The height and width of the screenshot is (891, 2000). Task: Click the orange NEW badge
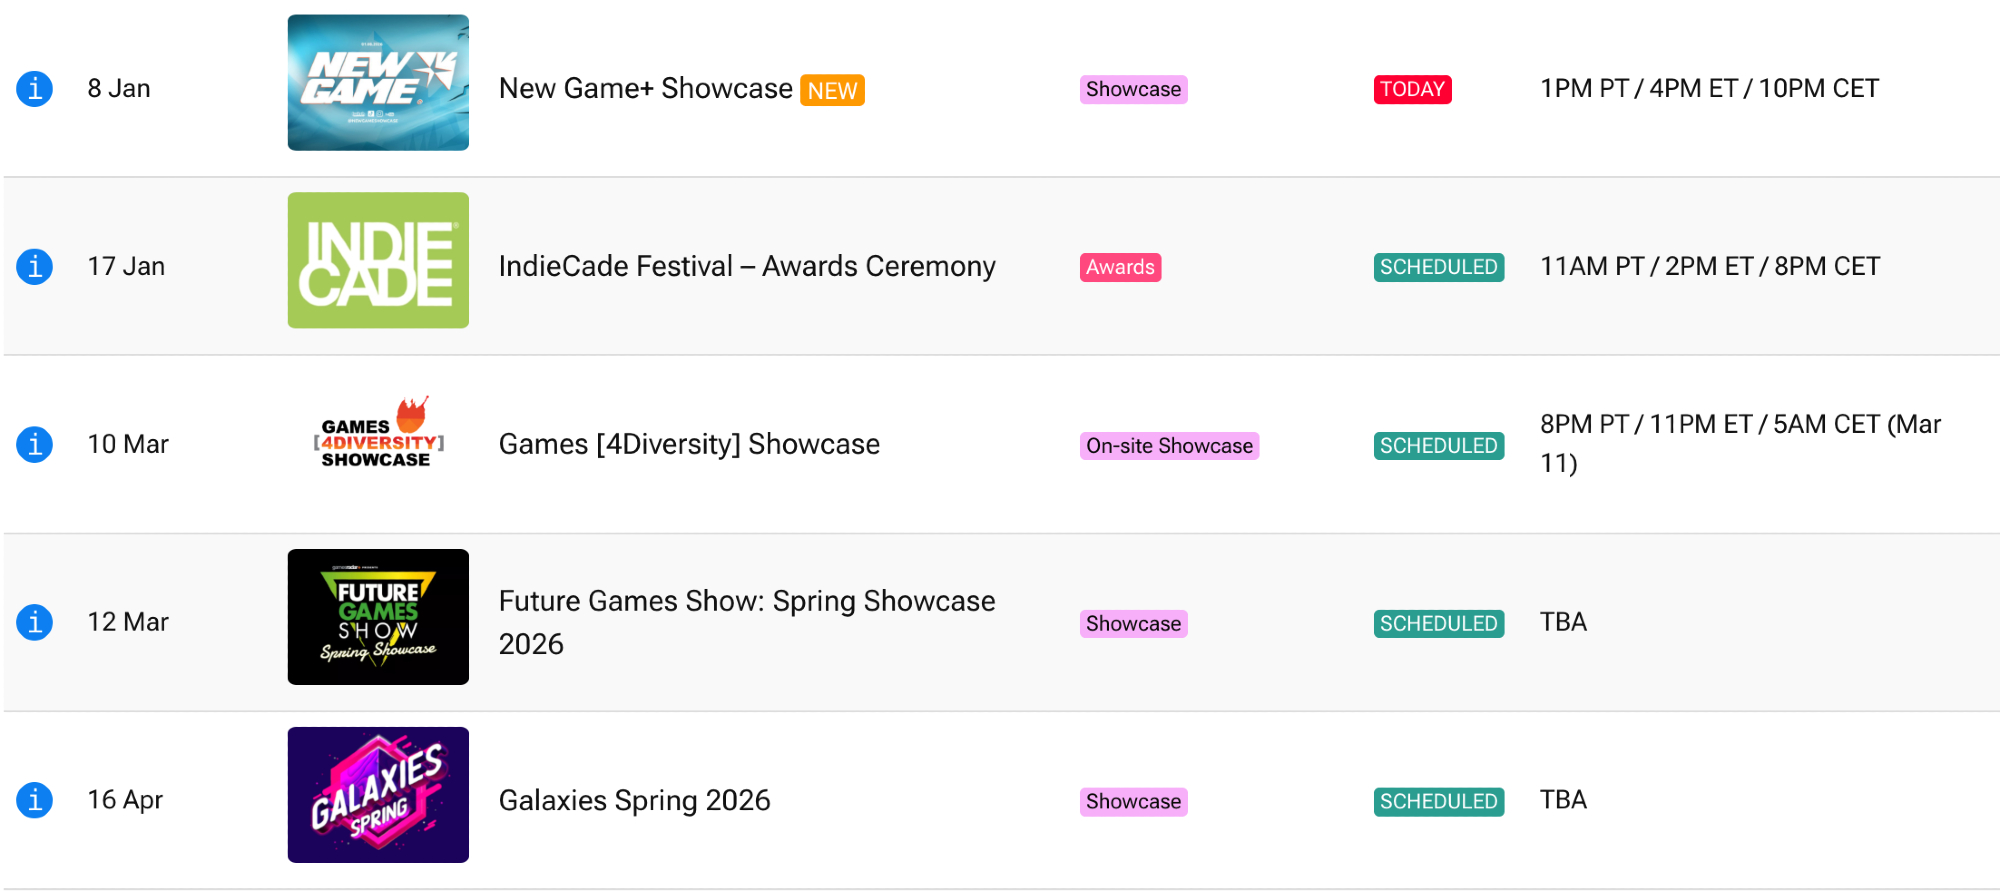pyautogui.click(x=832, y=91)
